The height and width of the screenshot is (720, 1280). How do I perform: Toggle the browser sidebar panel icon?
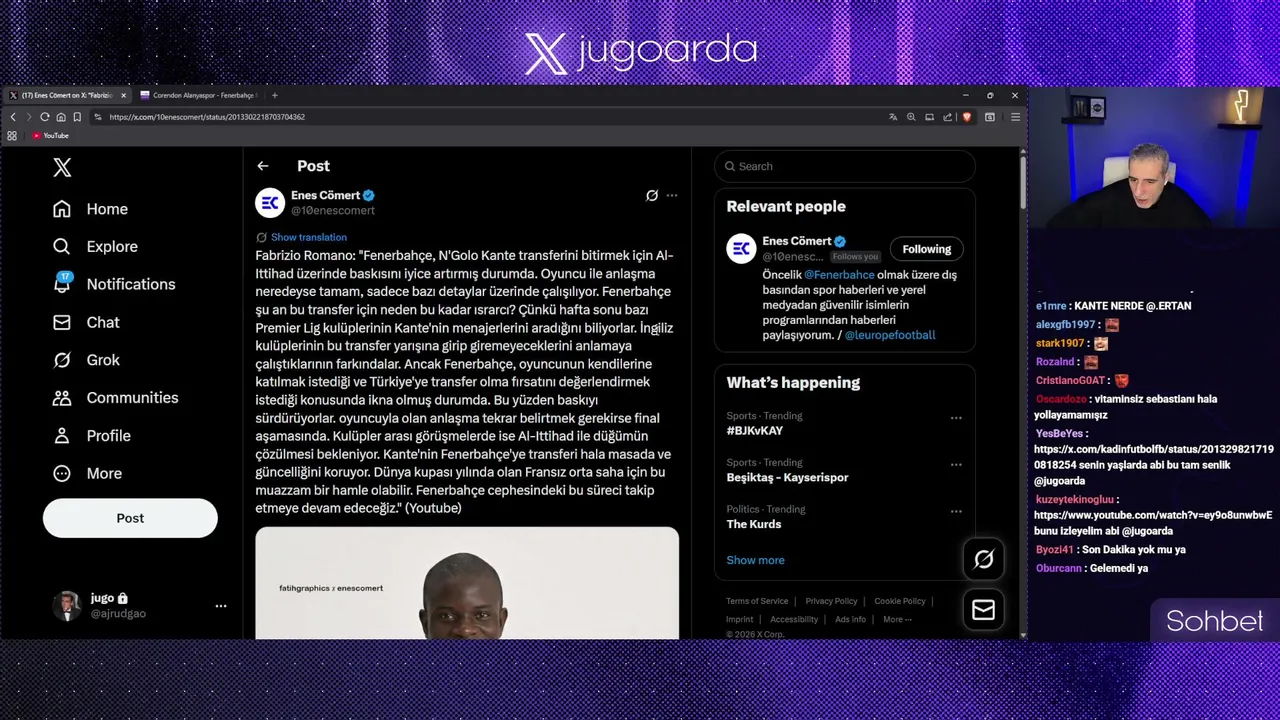tap(990, 117)
